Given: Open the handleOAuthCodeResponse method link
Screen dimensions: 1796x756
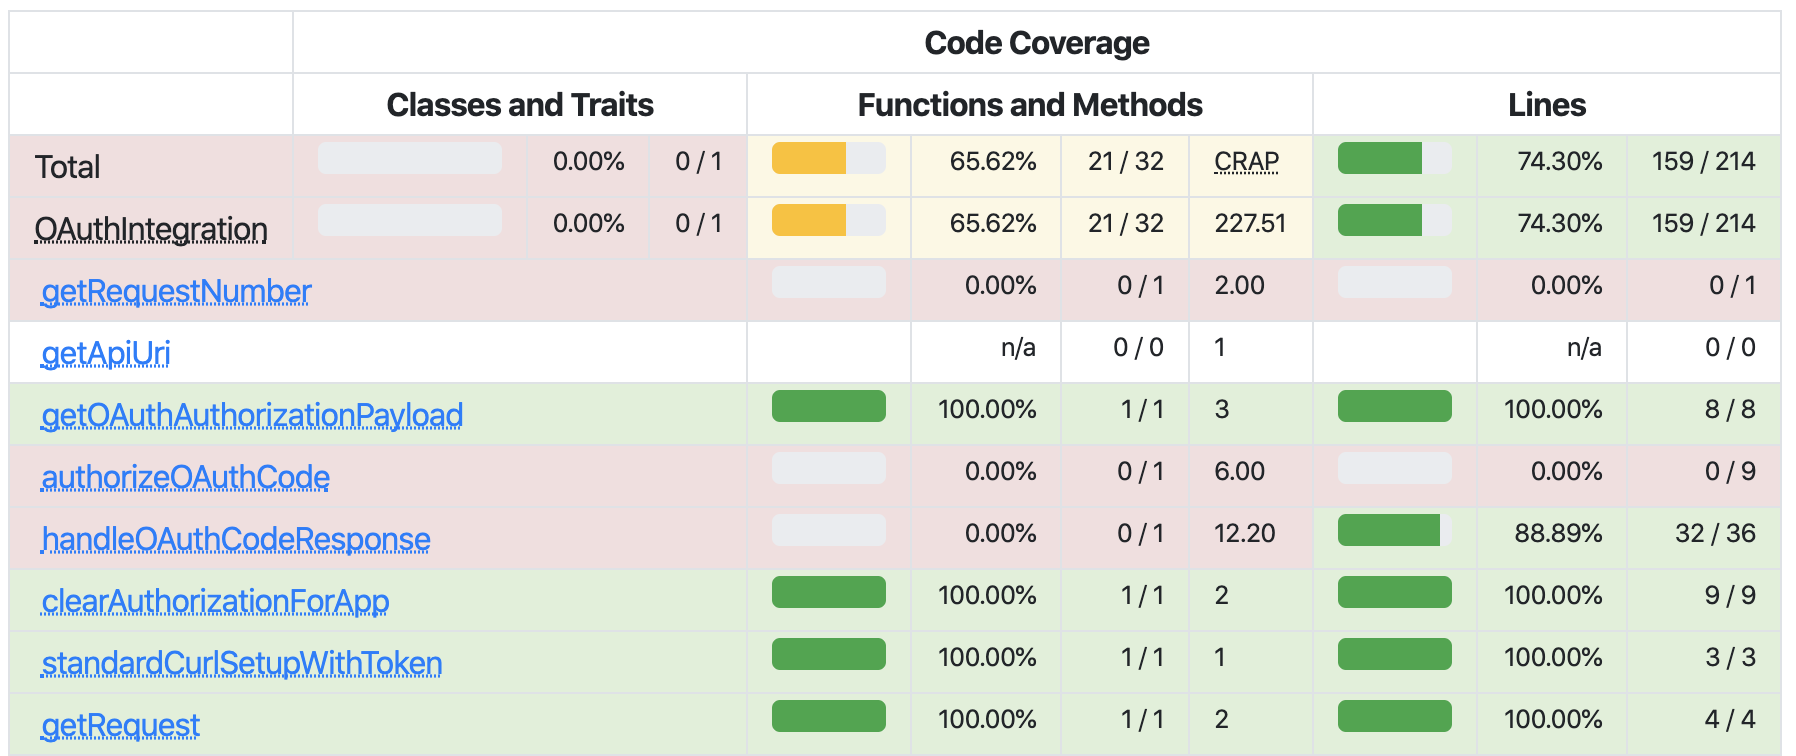Looking at the screenshot, I should pos(236,539).
